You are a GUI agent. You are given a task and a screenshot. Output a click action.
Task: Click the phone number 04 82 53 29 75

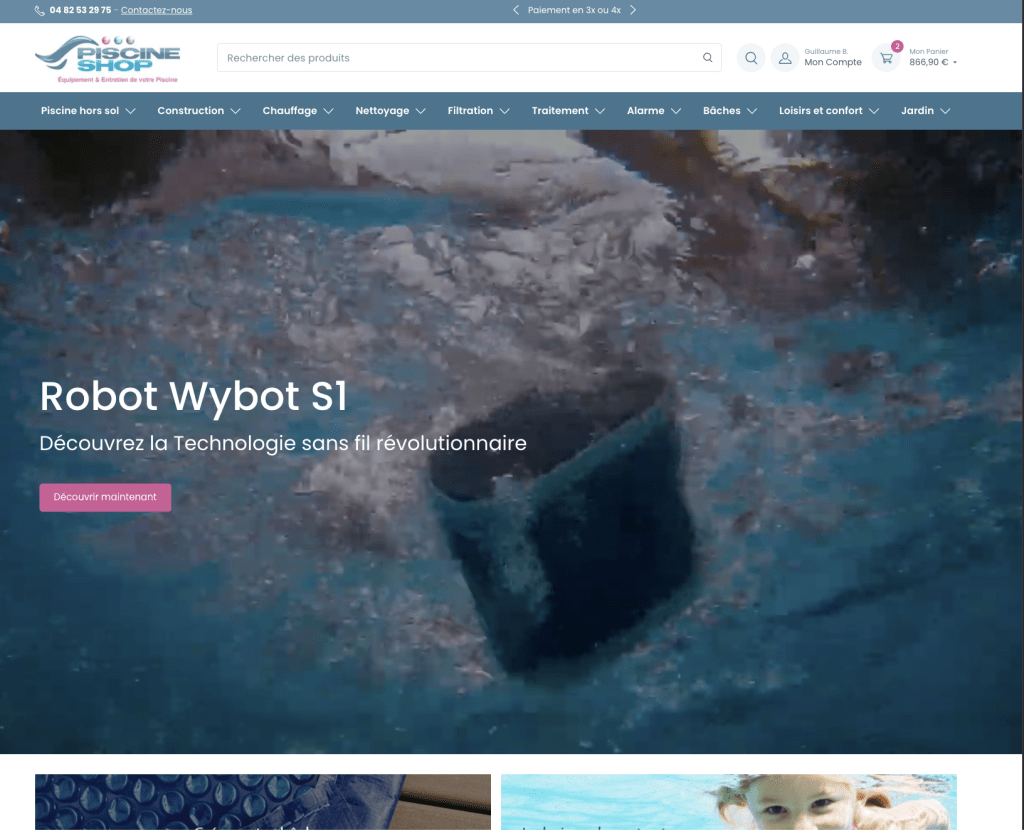coord(80,10)
